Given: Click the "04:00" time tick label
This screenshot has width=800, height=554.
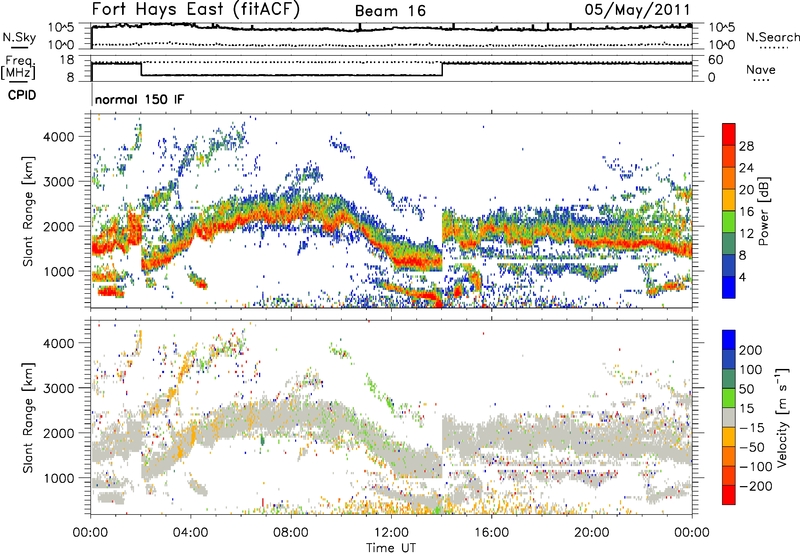Looking at the screenshot, I should point(191,533).
